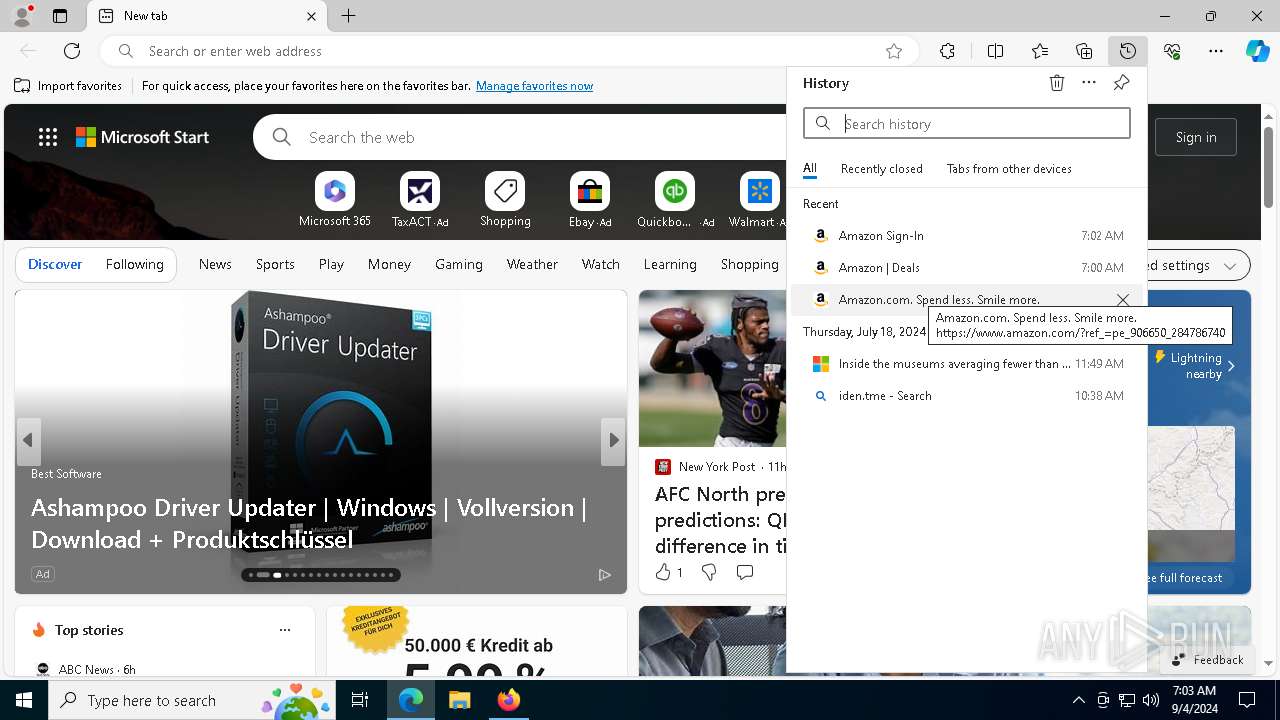Click the Sign in button
This screenshot has width=1280, height=720.
click(x=1196, y=137)
